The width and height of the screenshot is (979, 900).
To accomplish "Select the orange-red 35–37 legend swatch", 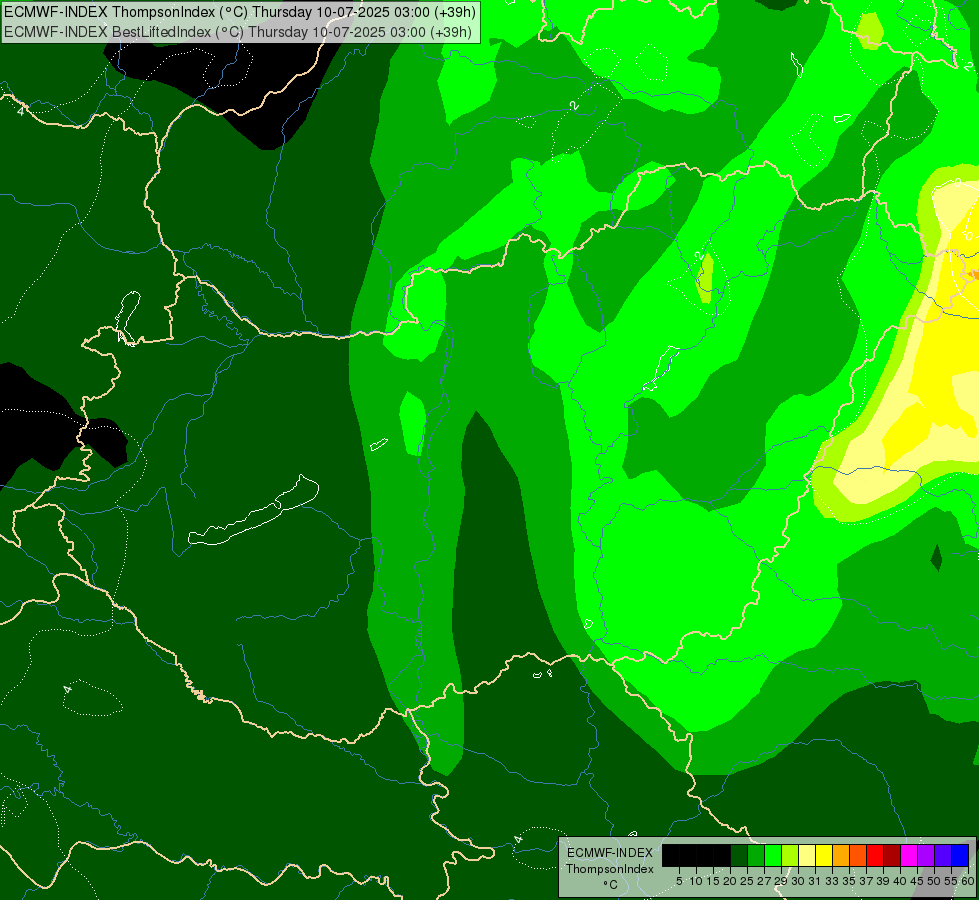I will 858,855.
